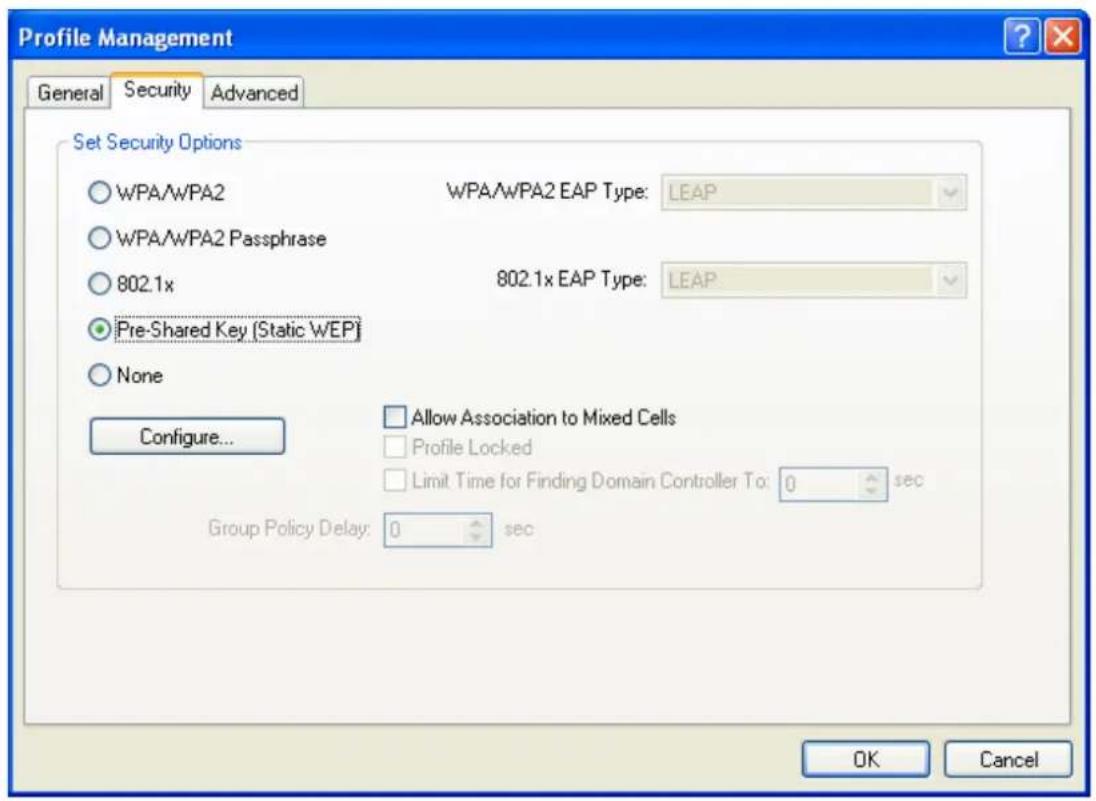1096x801 pixels.
Task: Switch to the Security tab
Action: (157, 90)
